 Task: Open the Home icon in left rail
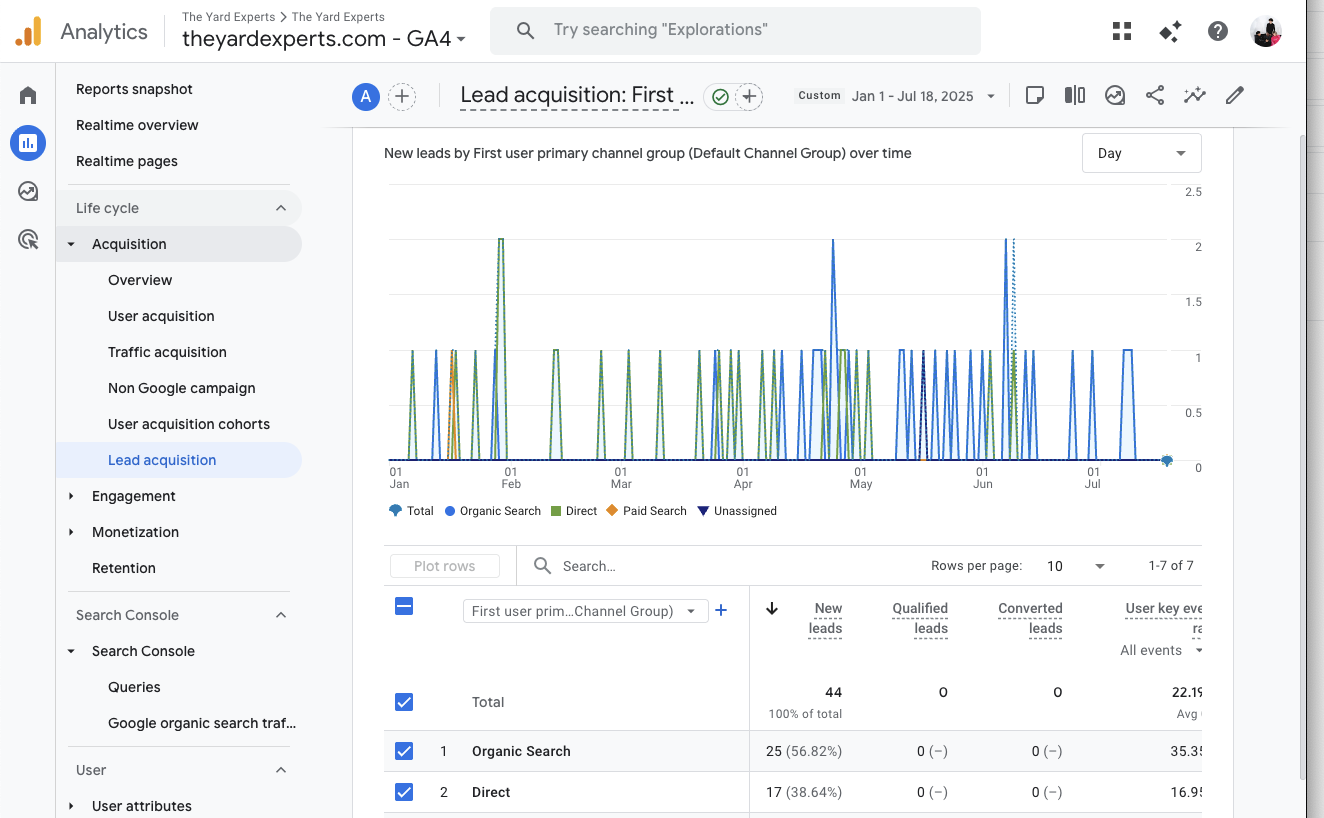tap(28, 95)
